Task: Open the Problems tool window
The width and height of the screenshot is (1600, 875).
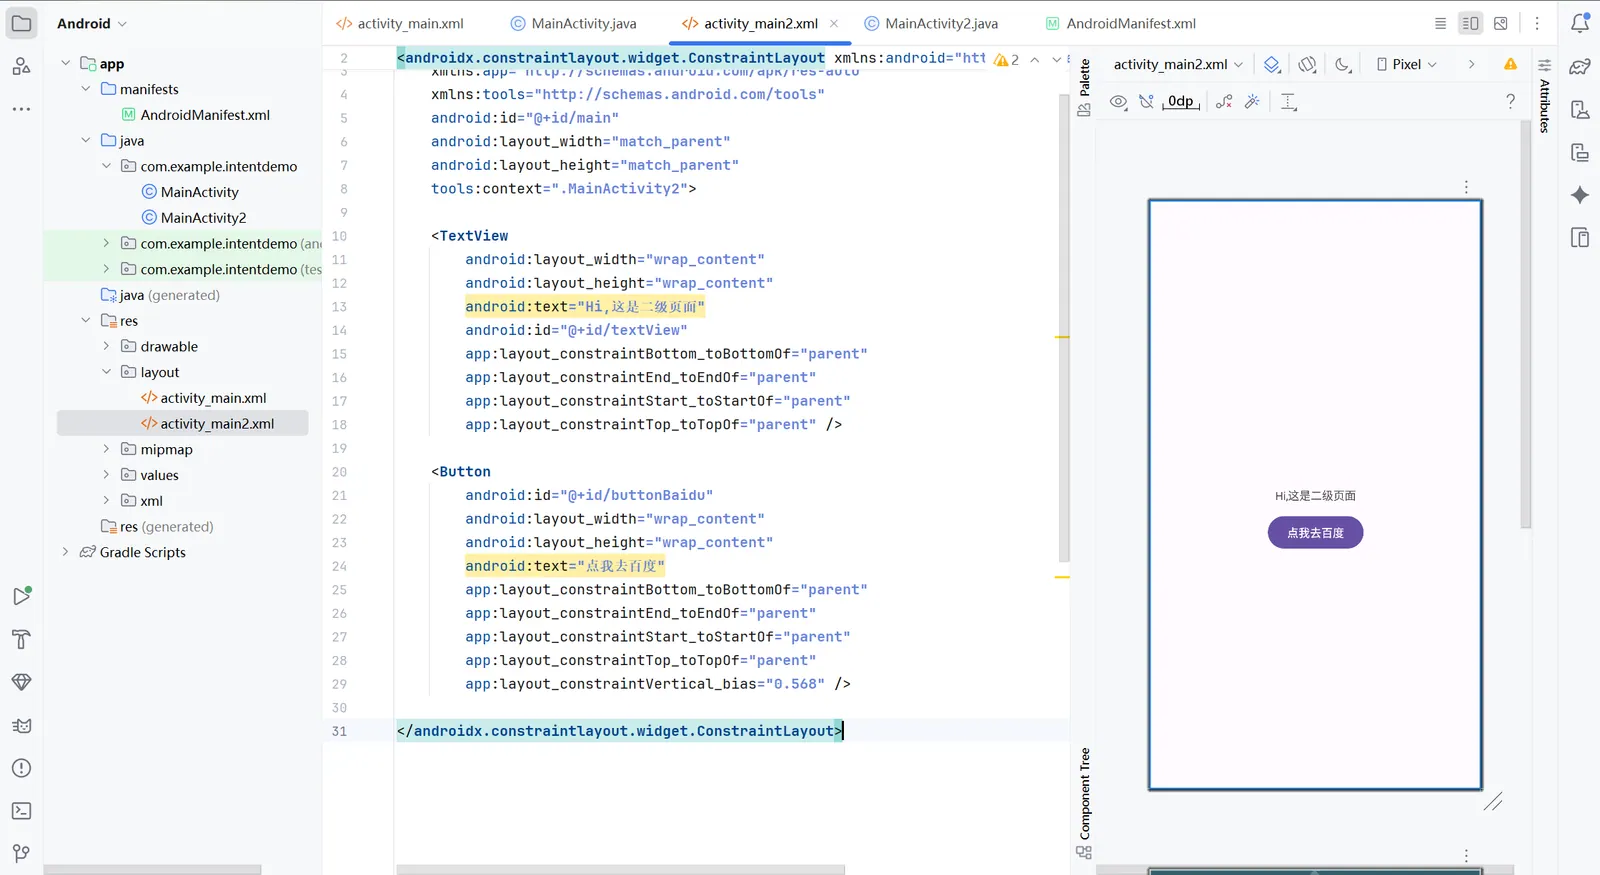Action: click(x=21, y=768)
